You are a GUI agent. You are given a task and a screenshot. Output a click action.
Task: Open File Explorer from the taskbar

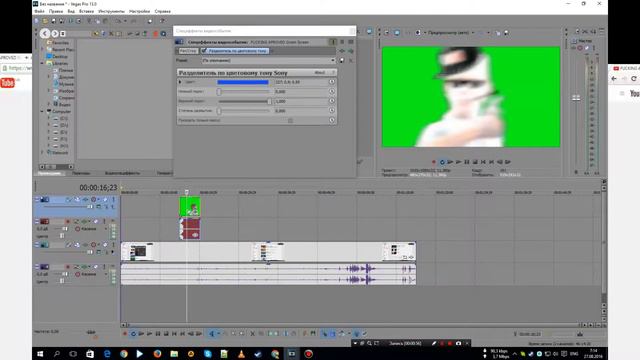[x=174, y=354]
